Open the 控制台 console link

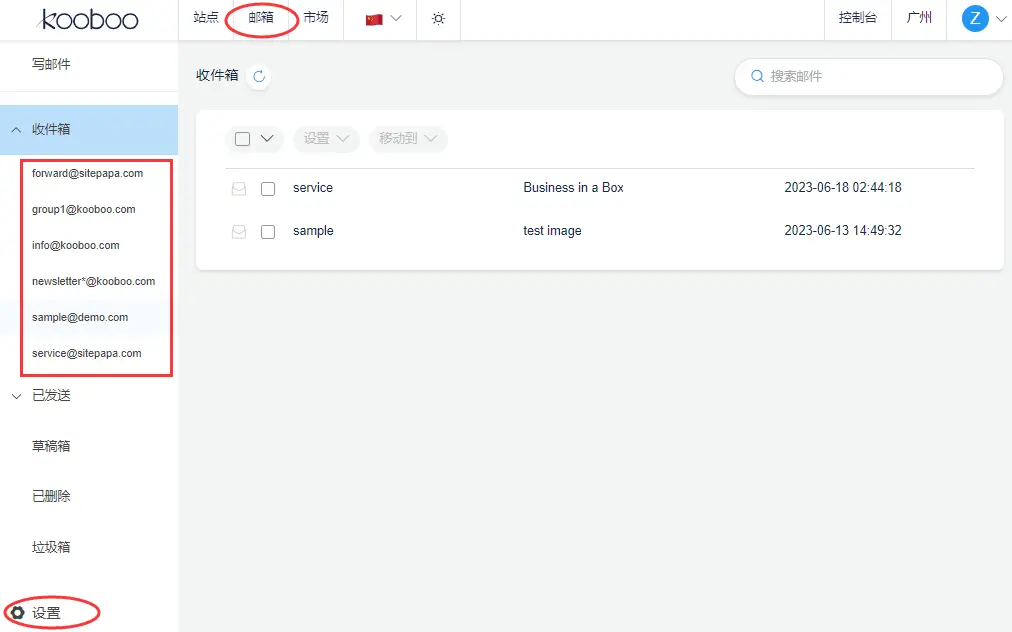857,18
